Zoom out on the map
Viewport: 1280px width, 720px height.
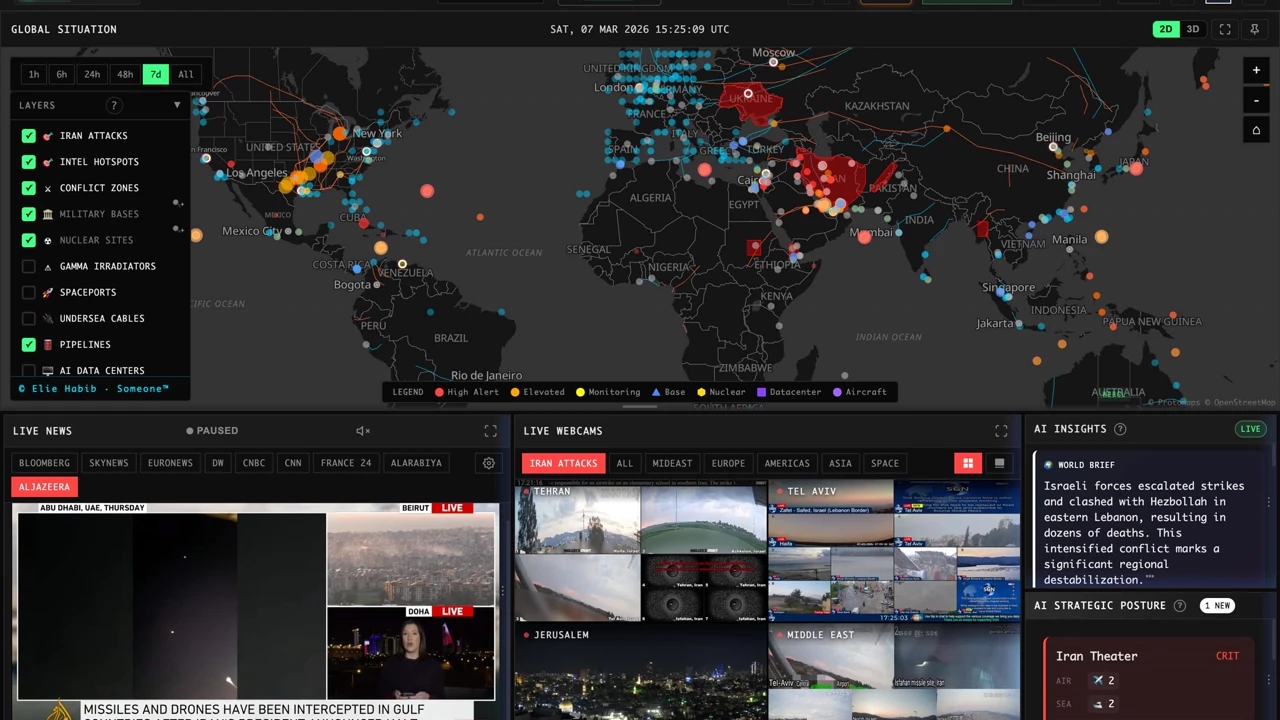point(1256,100)
